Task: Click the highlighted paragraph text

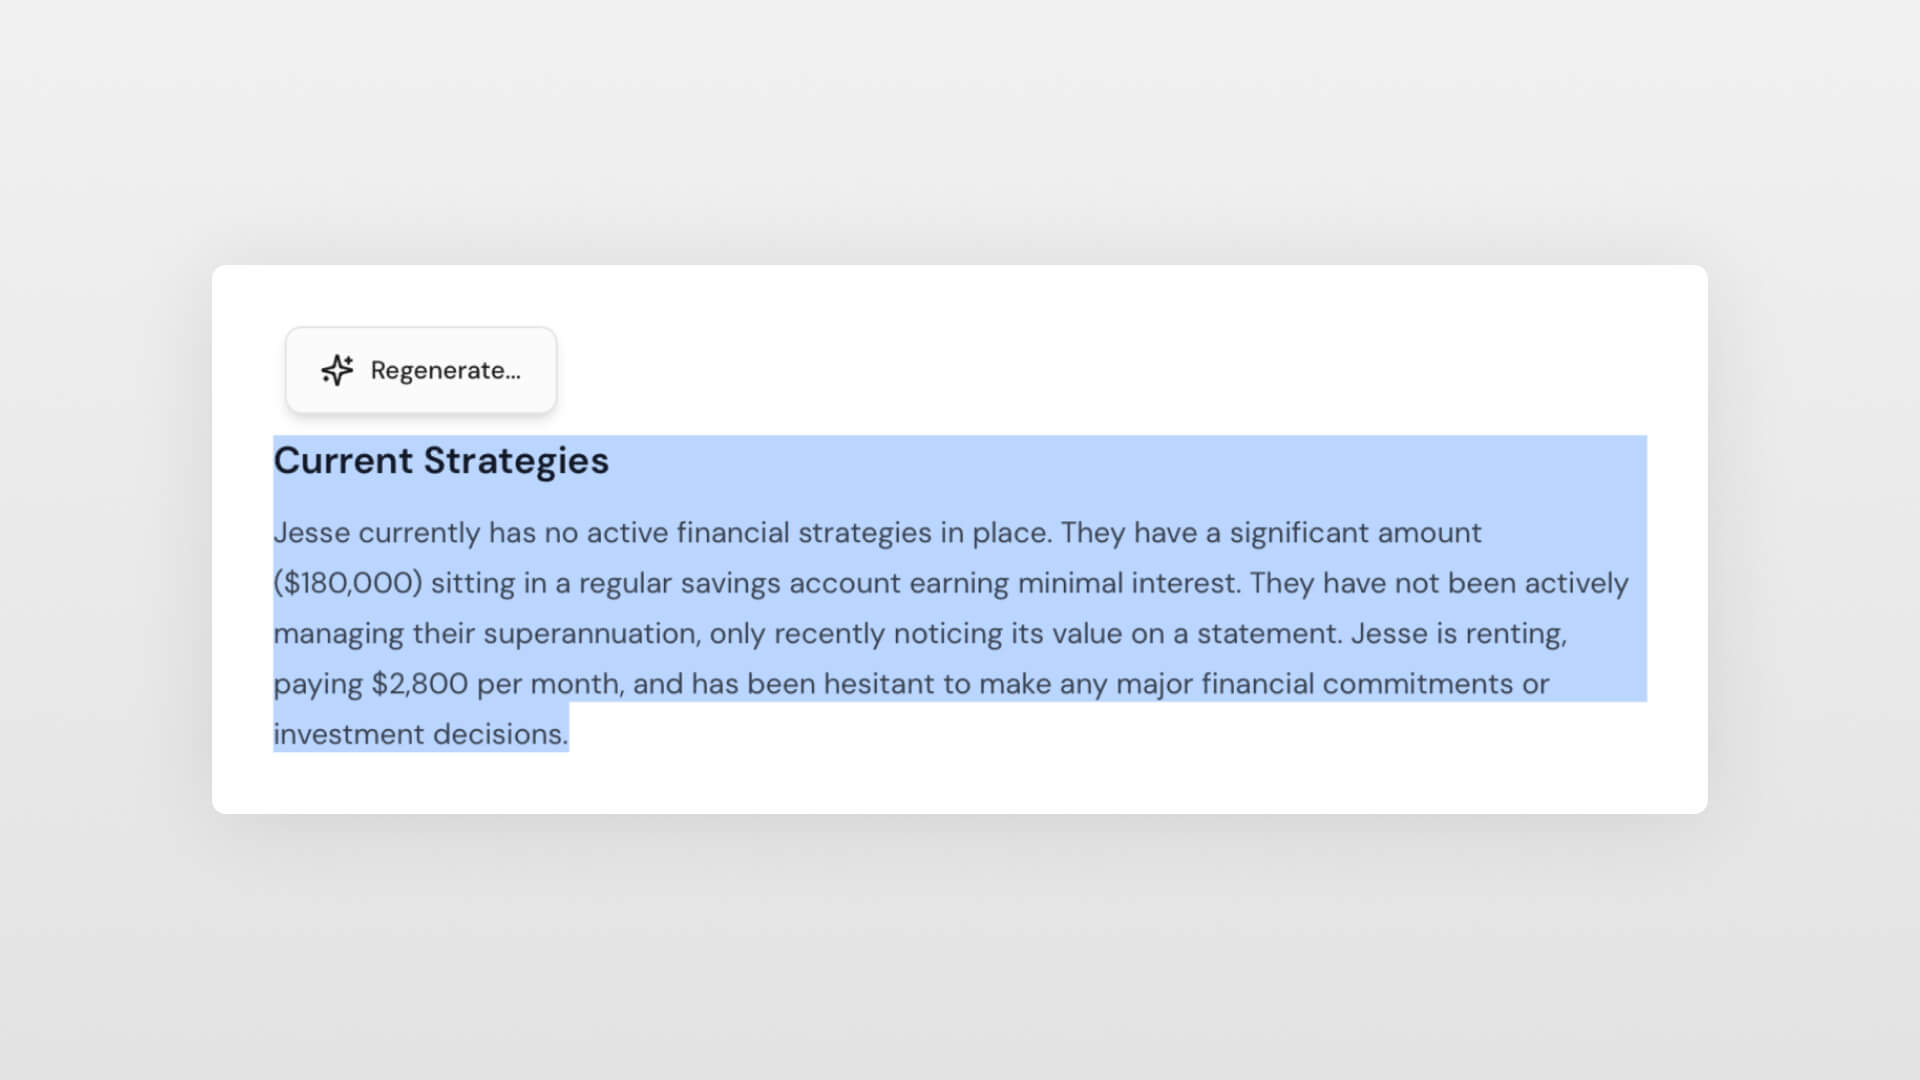Action: click(900, 633)
